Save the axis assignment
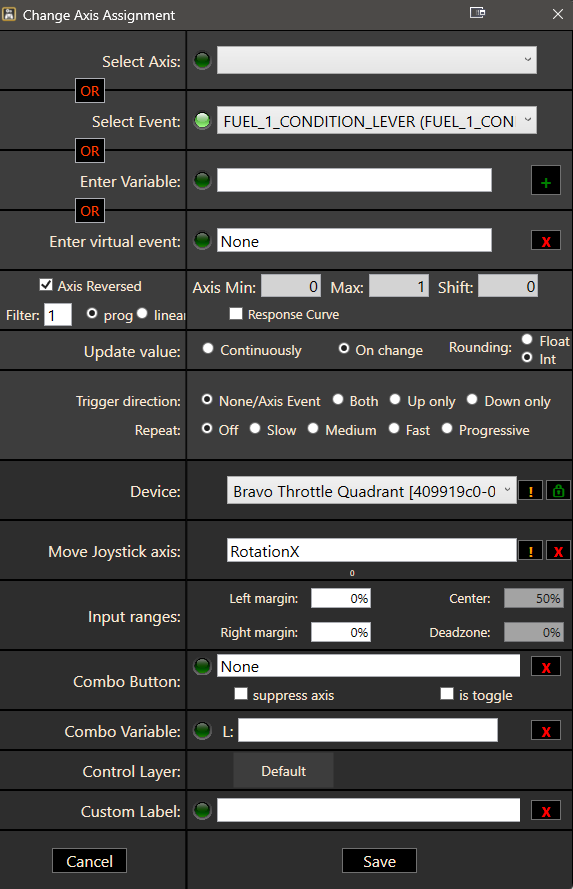Viewport: 573px width, 889px height. click(379, 861)
